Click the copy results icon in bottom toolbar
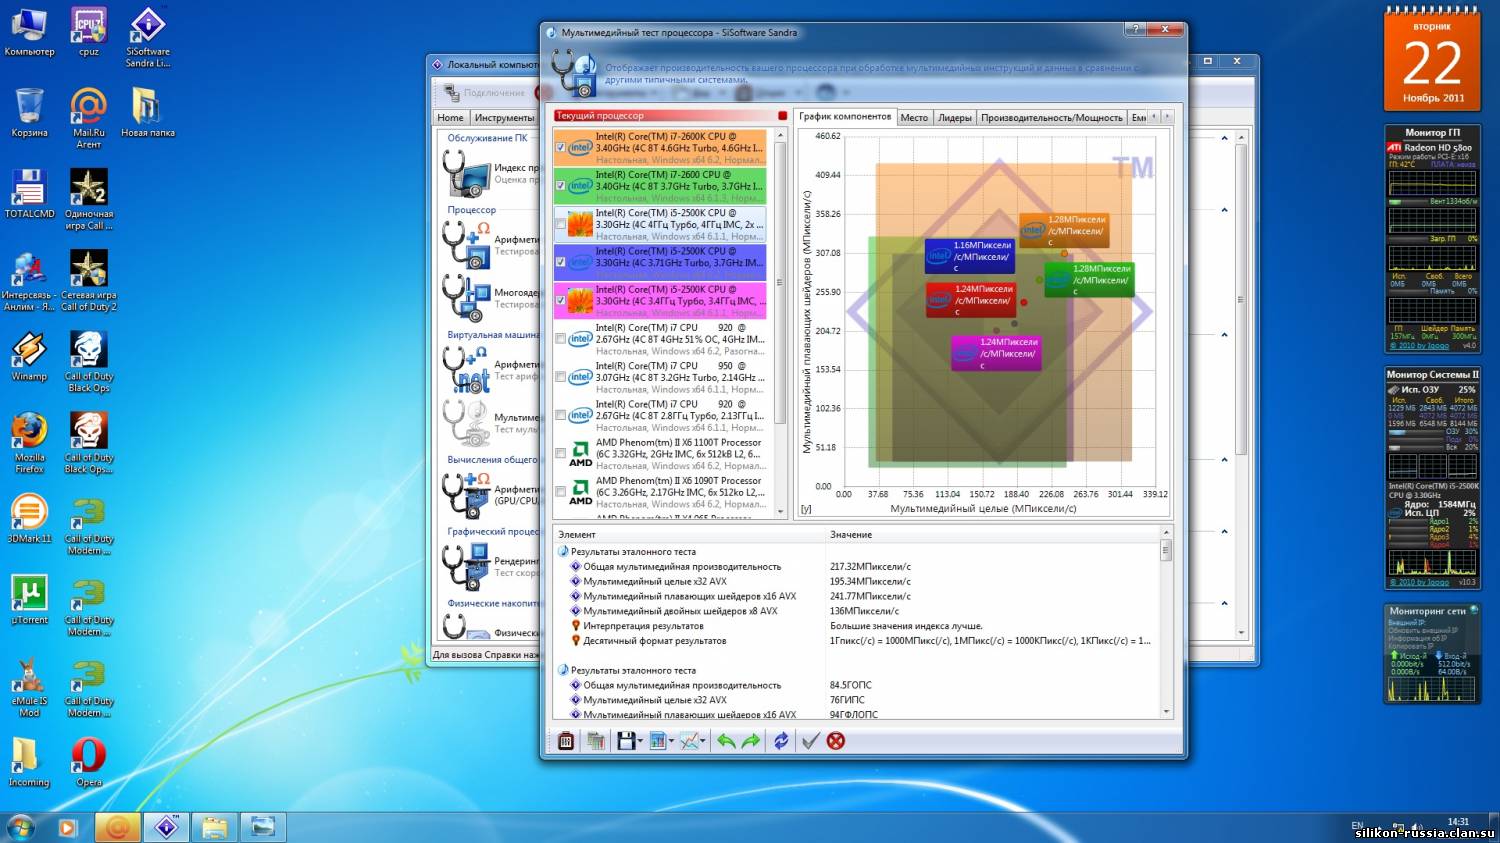The width and height of the screenshot is (1500, 843). click(596, 741)
